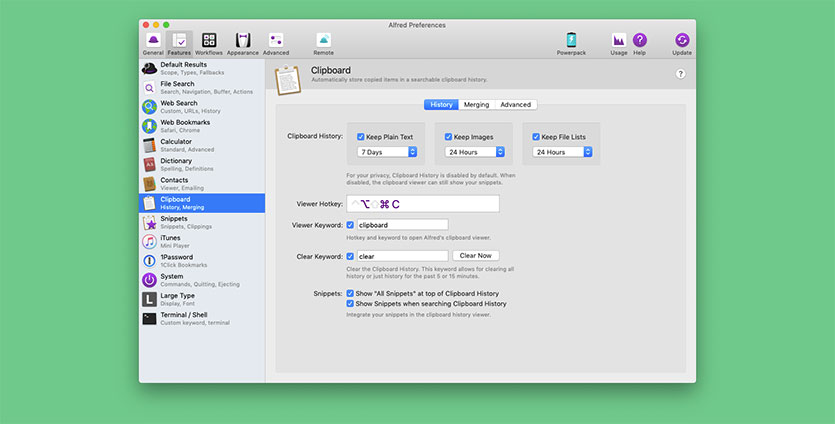This screenshot has width=835, height=424.
Task: Disable the Keep Images checkbox
Action: pyautogui.click(x=449, y=137)
